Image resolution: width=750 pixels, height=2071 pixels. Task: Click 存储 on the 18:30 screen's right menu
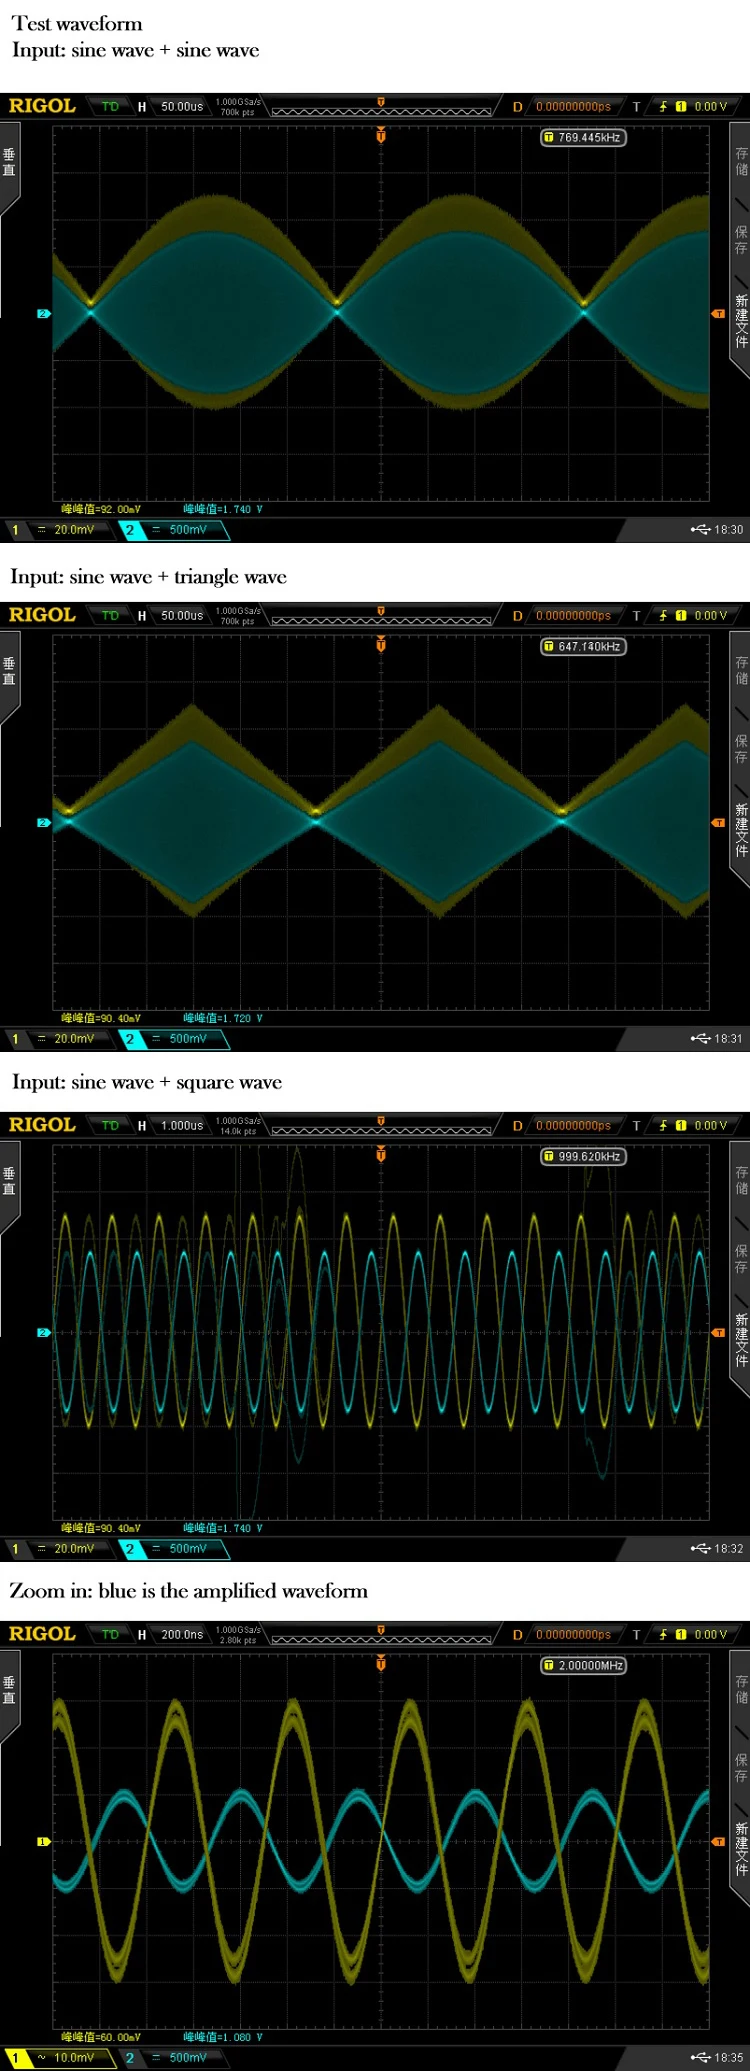click(741, 161)
